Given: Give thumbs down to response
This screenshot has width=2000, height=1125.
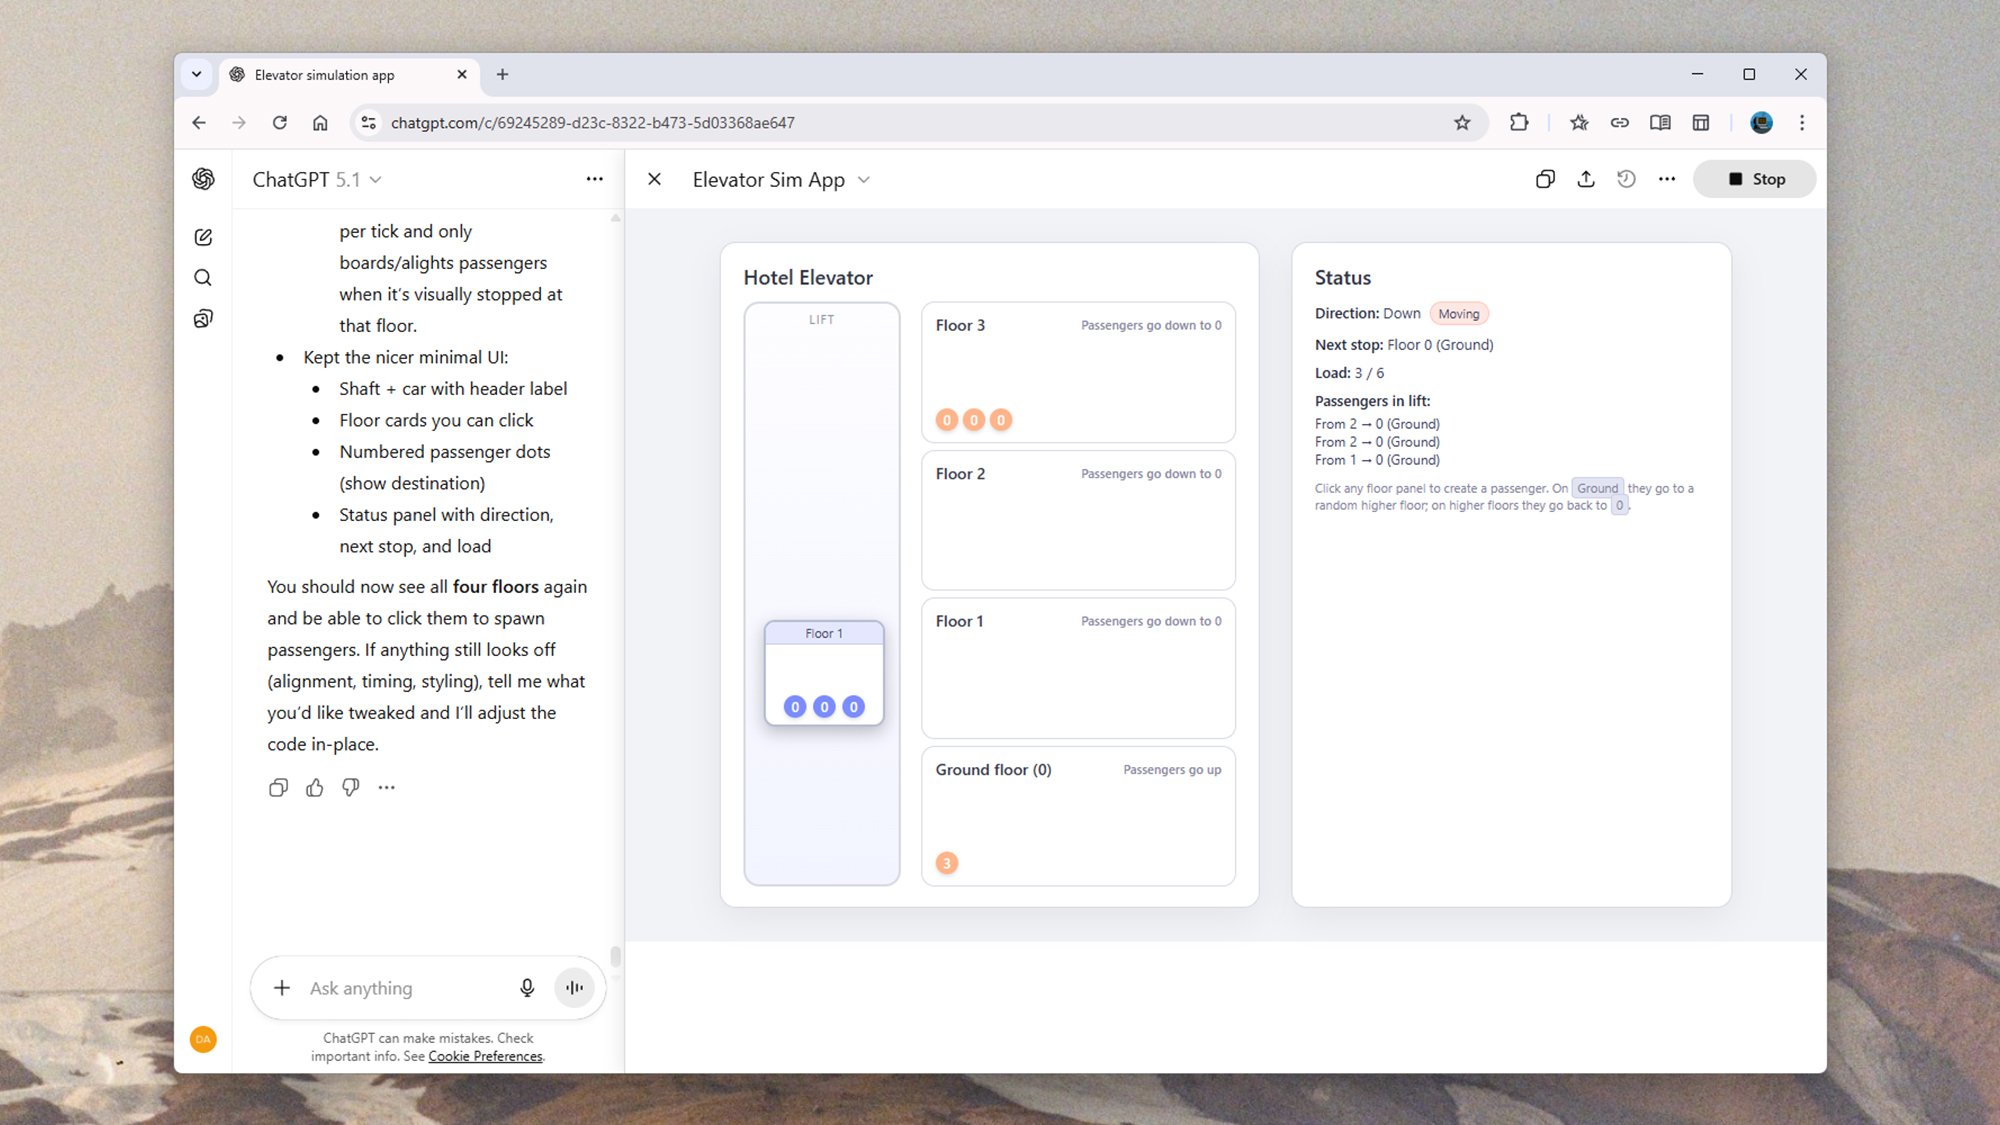Looking at the screenshot, I should (351, 788).
